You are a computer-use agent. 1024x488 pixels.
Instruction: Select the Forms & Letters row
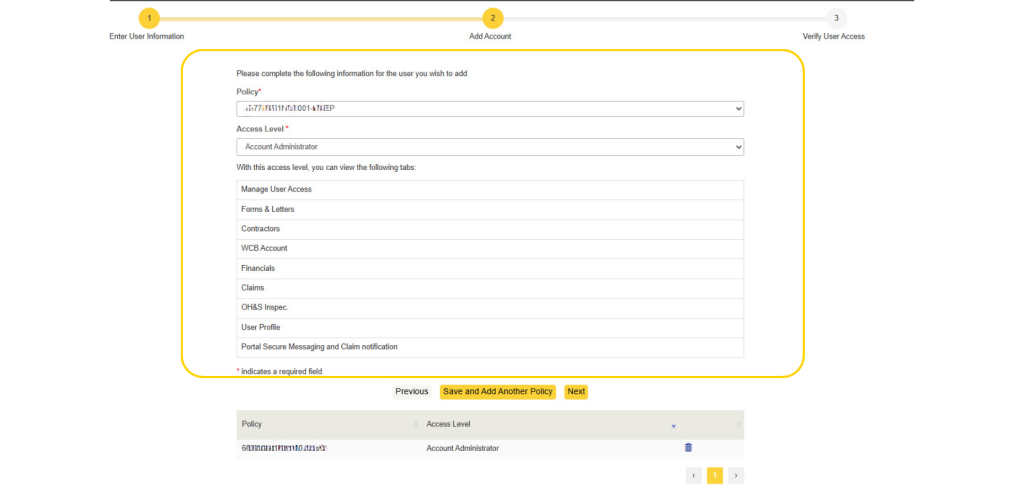(x=490, y=210)
